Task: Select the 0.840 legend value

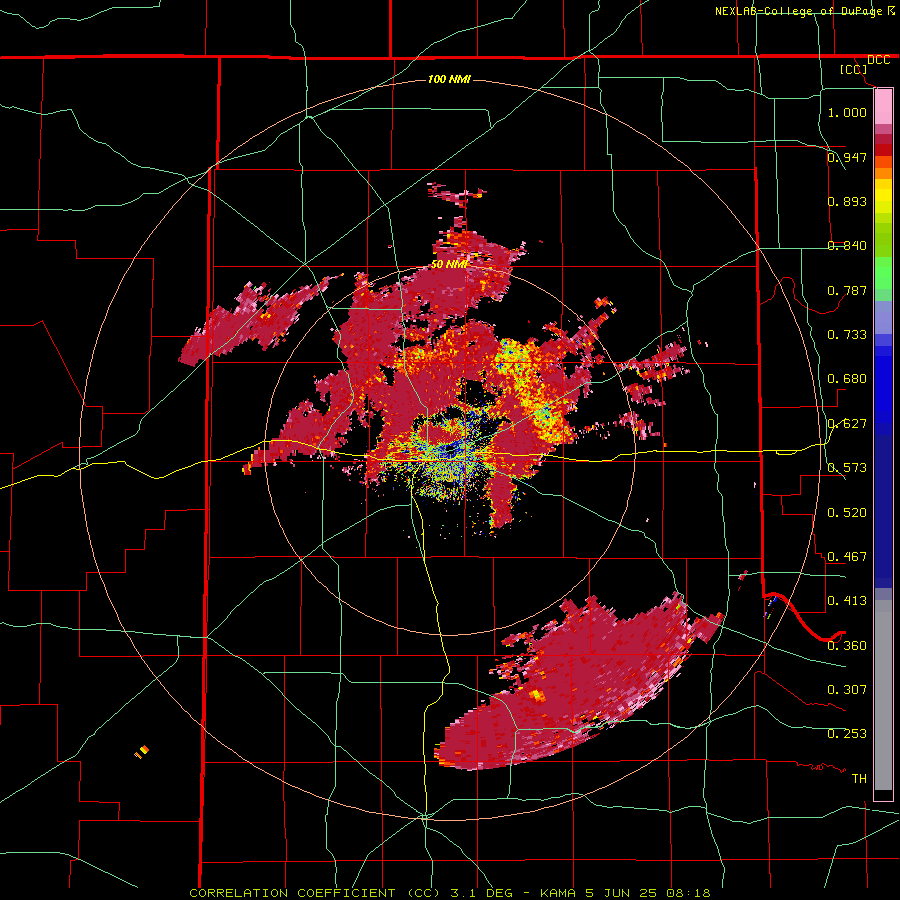Action: pos(847,246)
